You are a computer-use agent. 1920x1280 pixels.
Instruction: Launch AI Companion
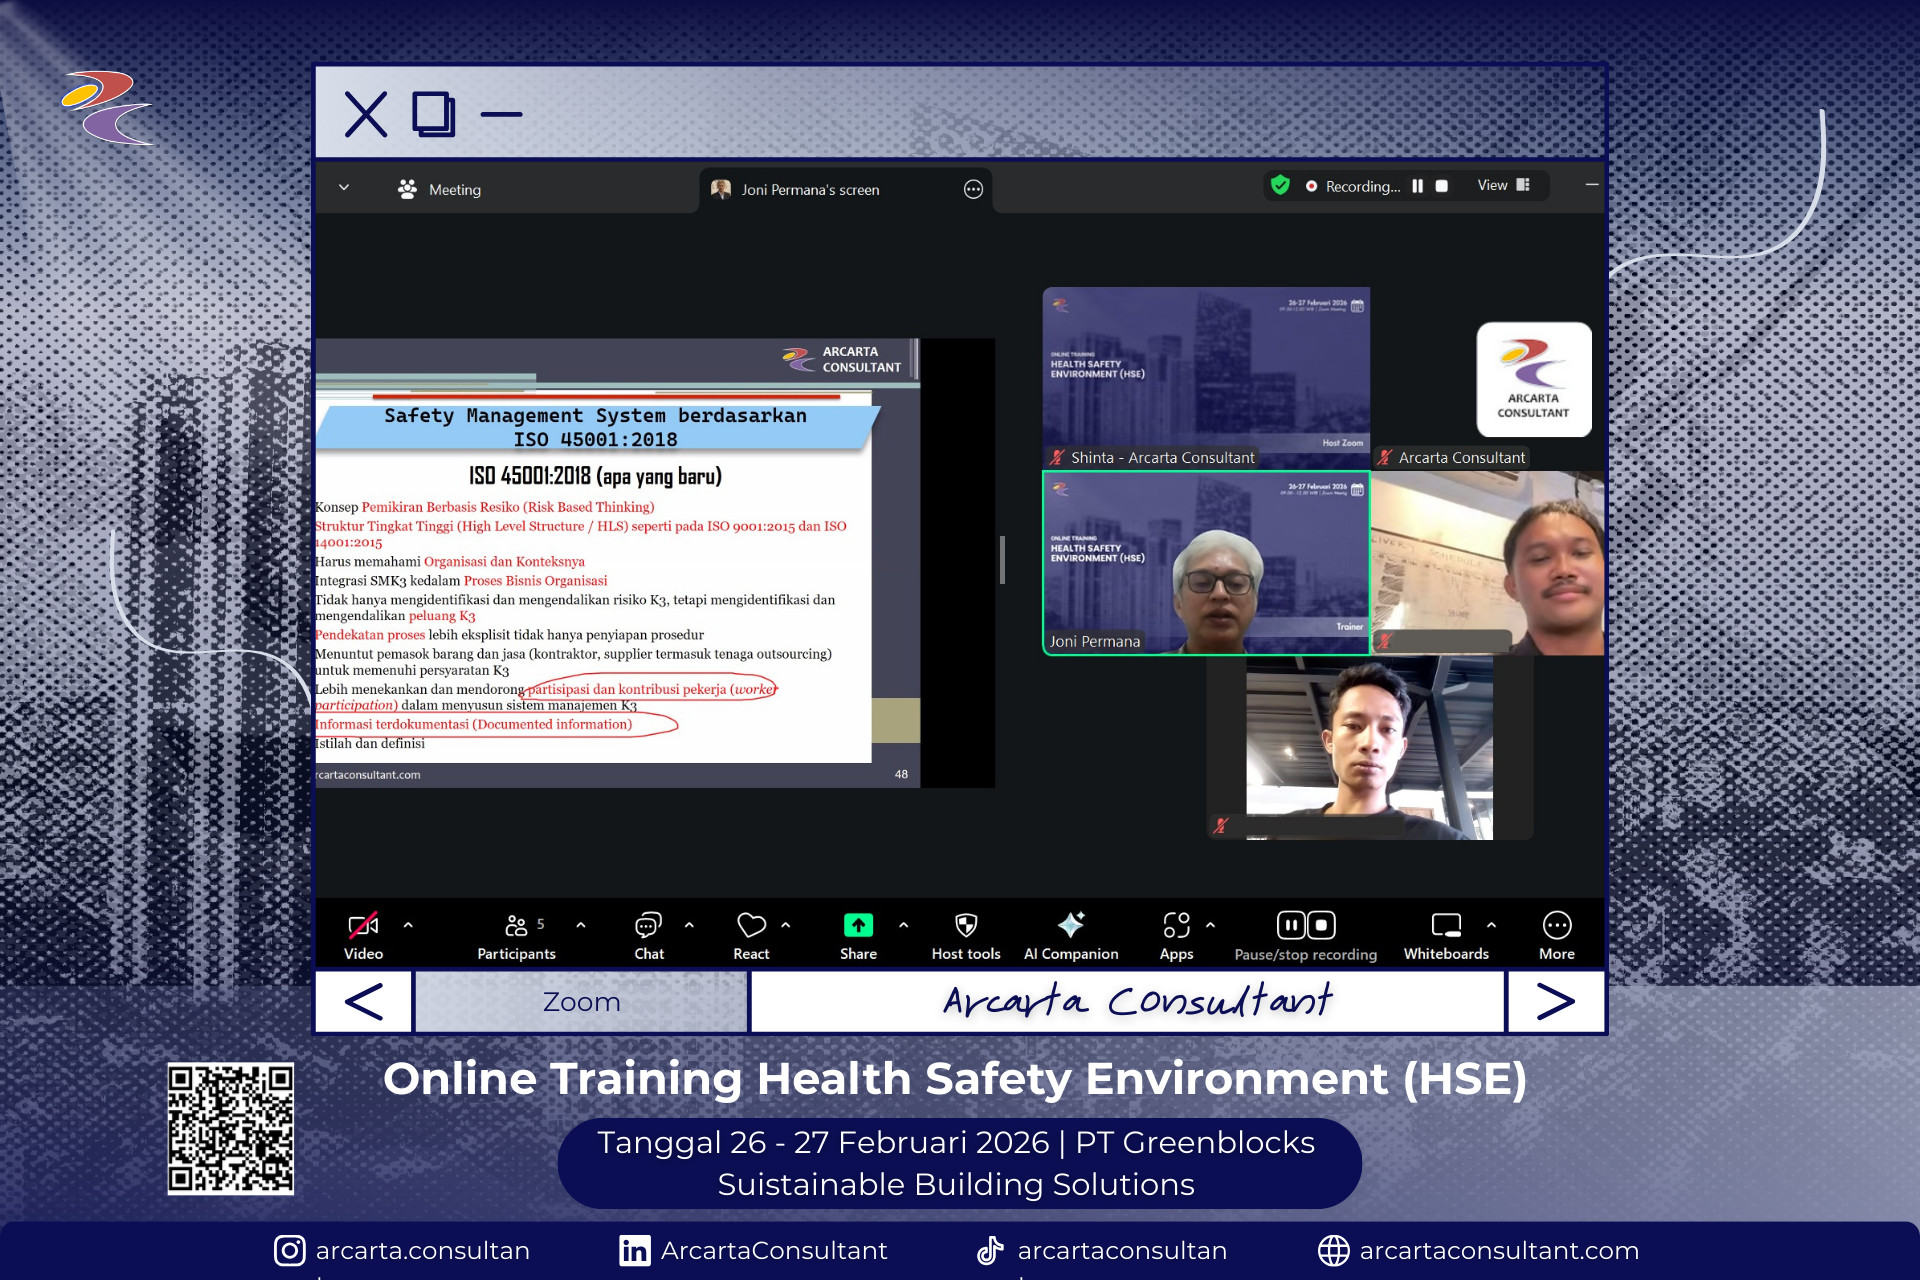point(1071,926)
